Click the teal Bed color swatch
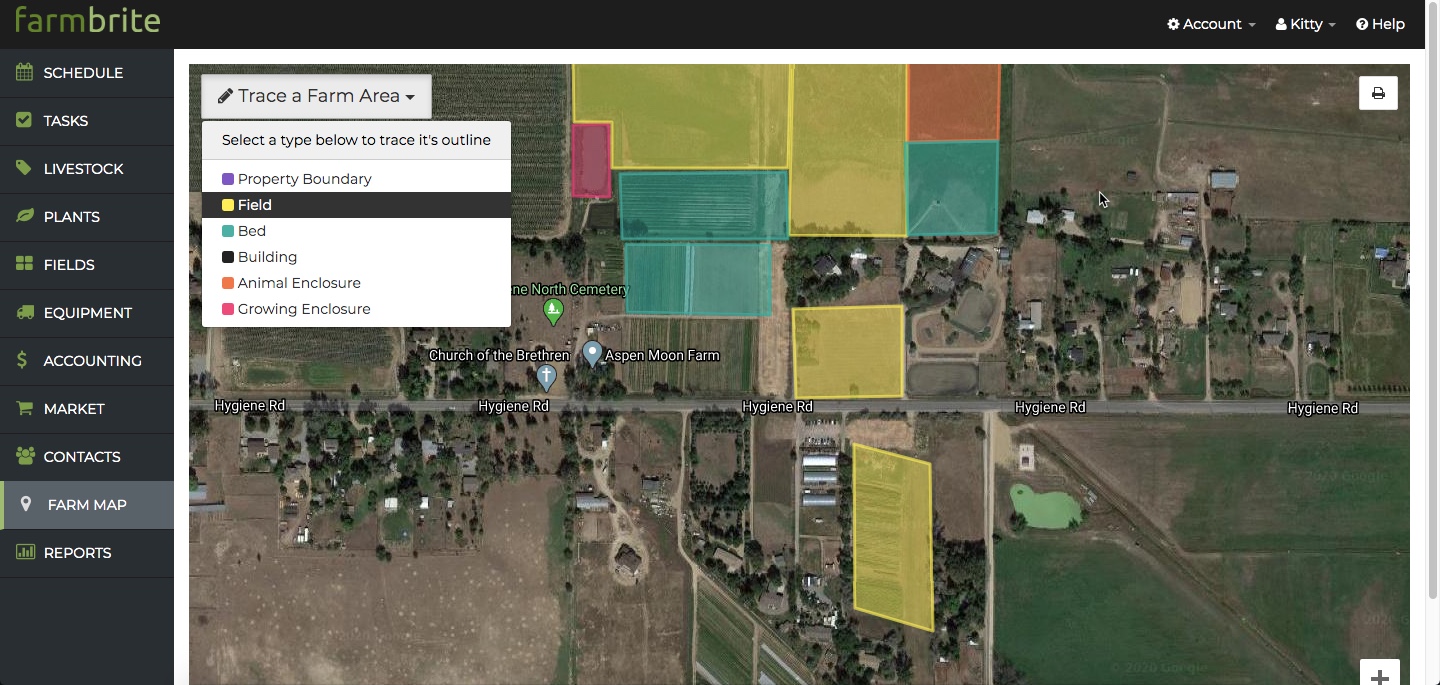This screenshot has height=685, width=1440. pos(228,231)
